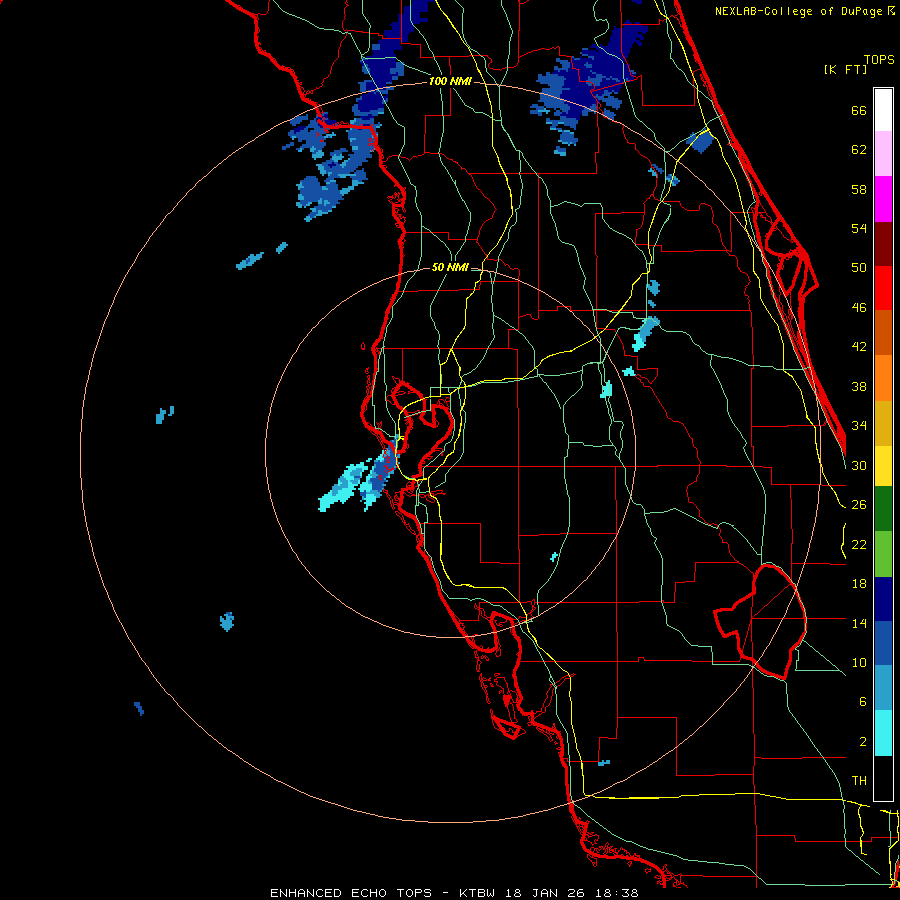Pick the medium blue legend swatch
900x900 pixels.
[883, 643]
